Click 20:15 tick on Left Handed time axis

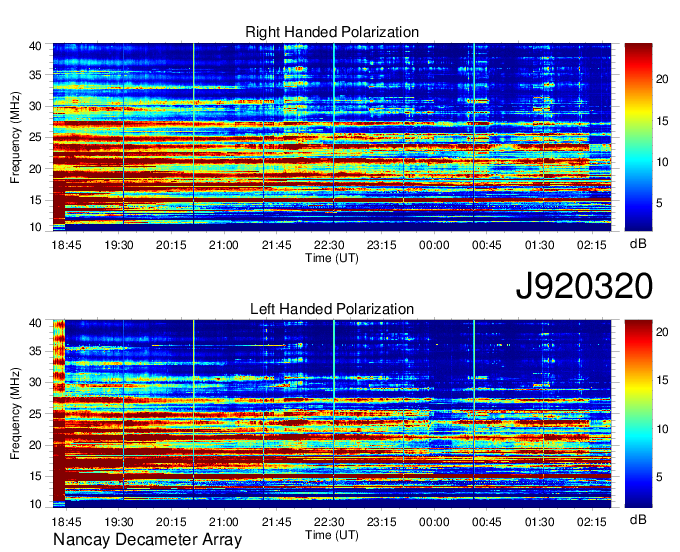(x=171, y=522)
